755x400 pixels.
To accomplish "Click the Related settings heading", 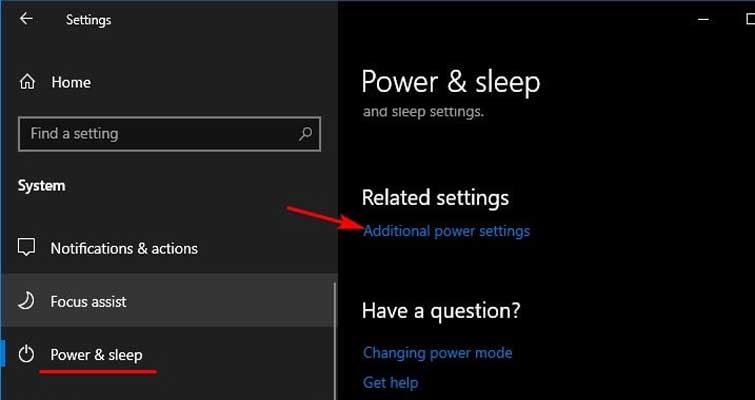I will 435,198.
